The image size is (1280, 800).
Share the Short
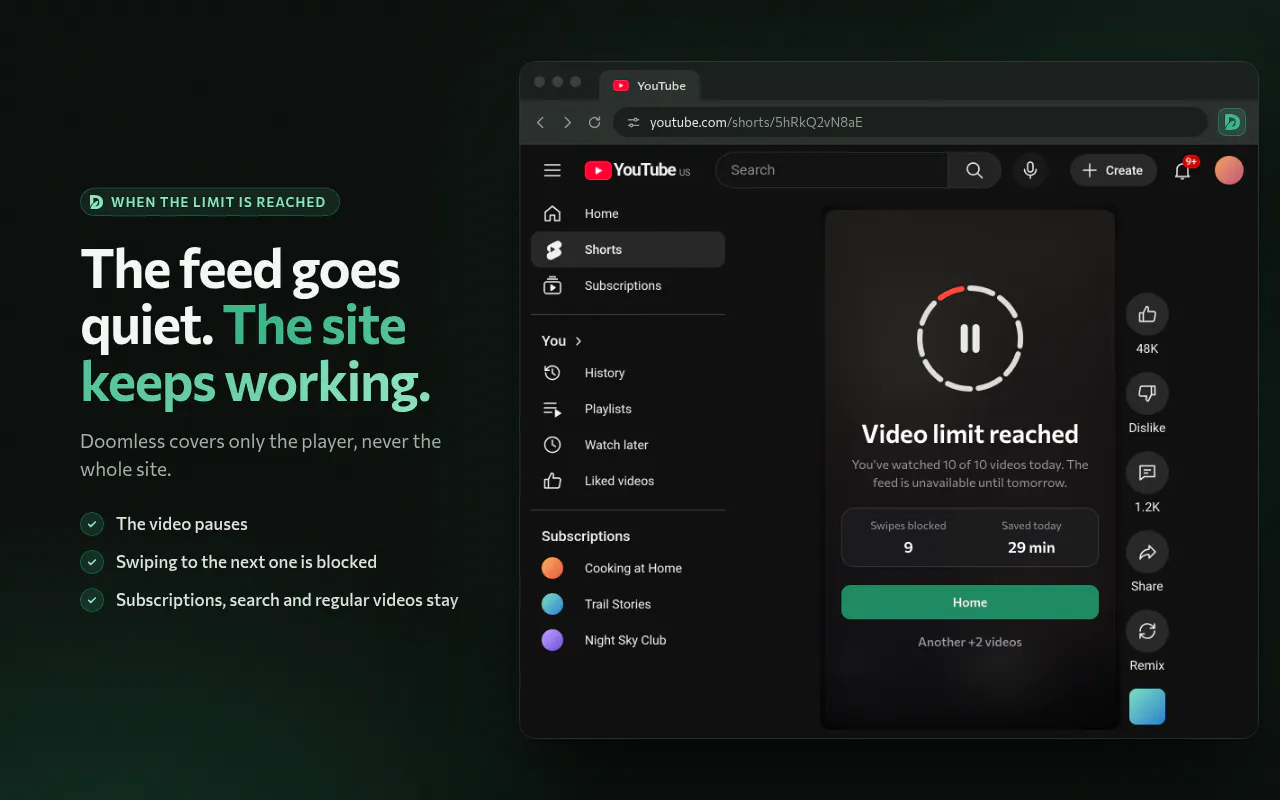[x=1147, y=551]
